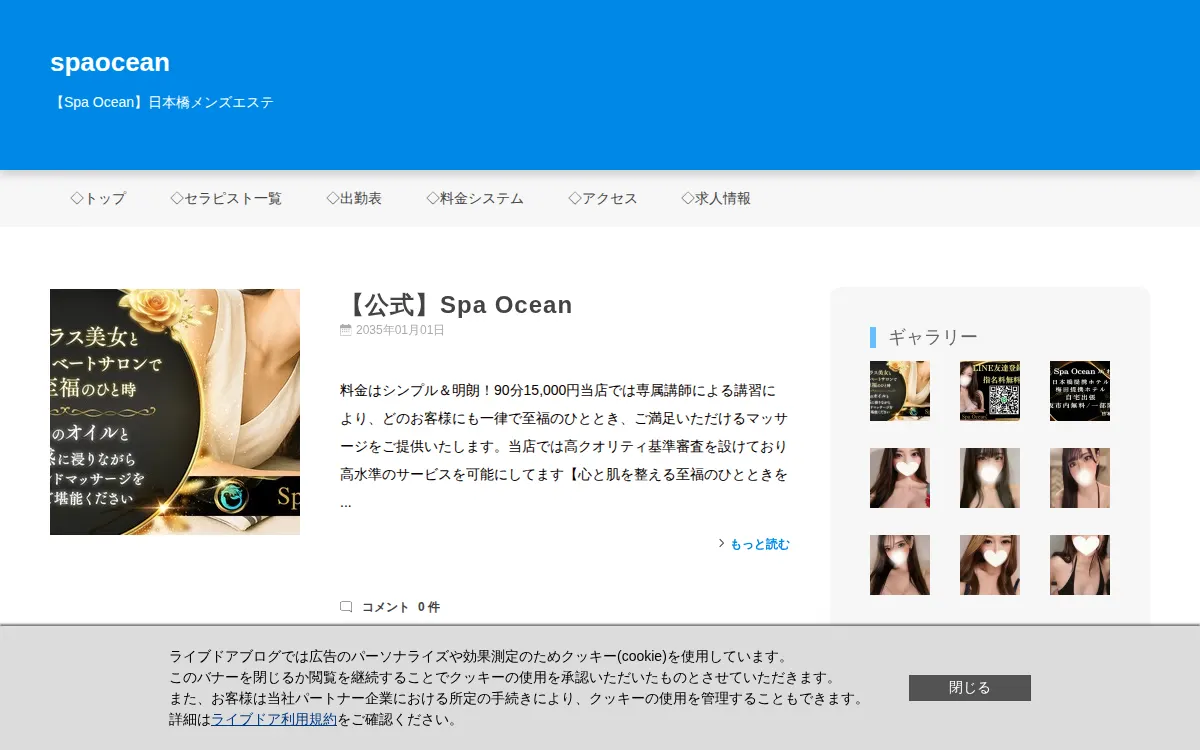Open the コメント 0件 link
The image size is (1200, 750).
pyautogui.click(x=401, y=607)
